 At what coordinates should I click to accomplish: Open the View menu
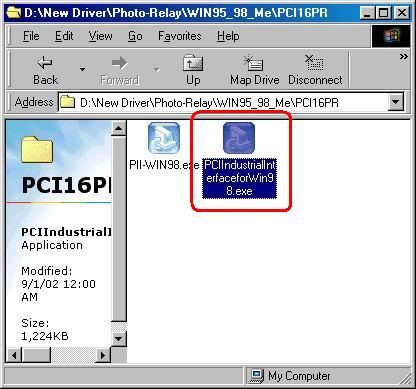pos(100,36)
